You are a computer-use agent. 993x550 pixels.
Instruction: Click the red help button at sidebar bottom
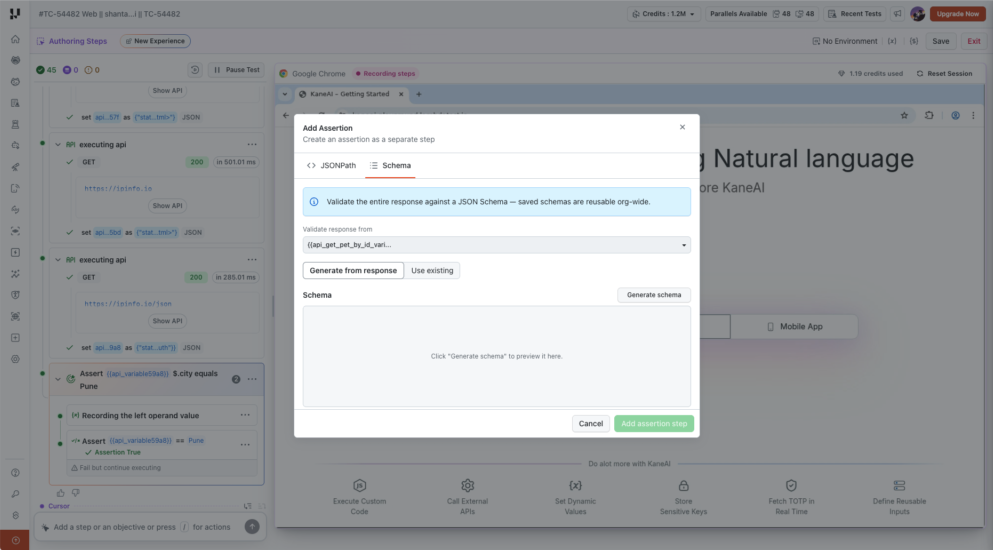coord(15,540)
